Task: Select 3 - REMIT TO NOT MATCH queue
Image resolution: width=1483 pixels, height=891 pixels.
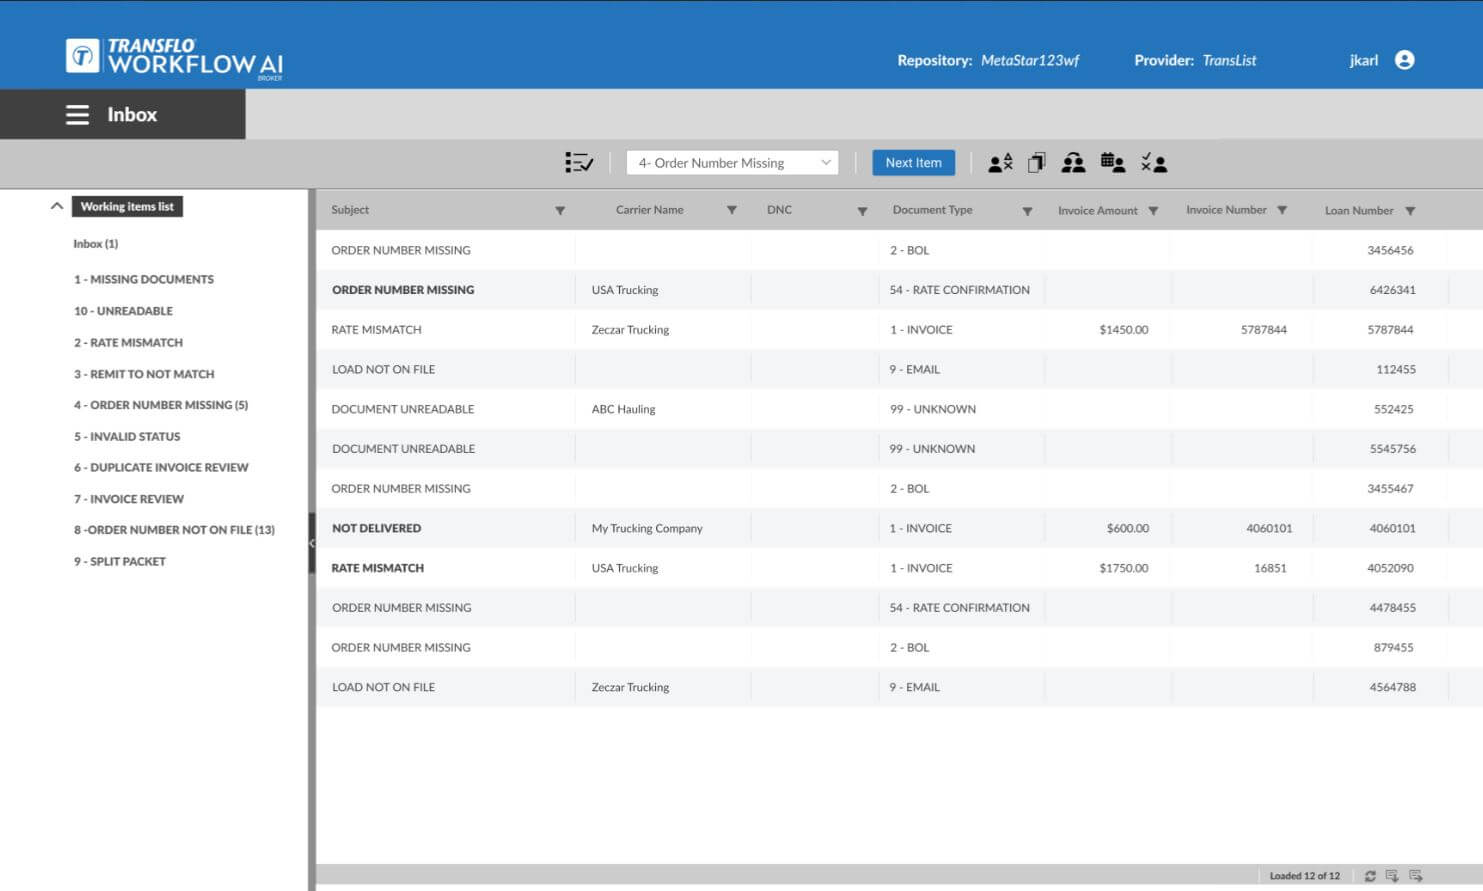Action: (144, 374)
